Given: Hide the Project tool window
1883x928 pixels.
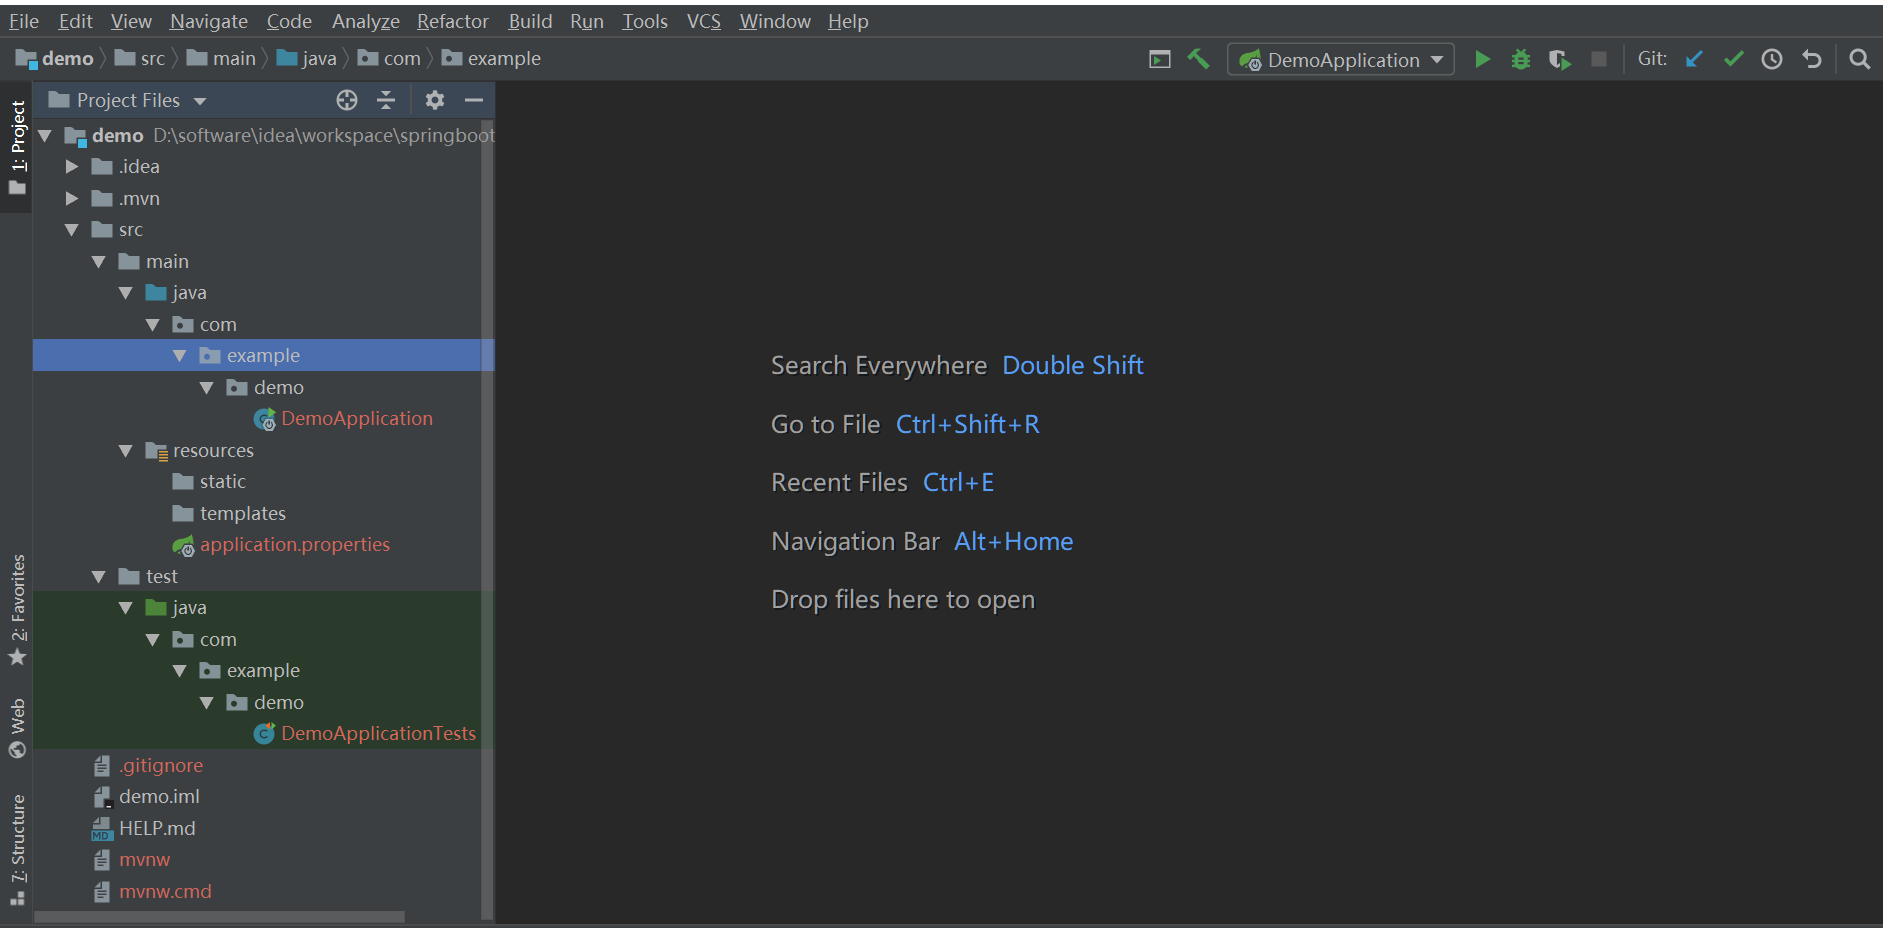Looking at the screenshot, I should [474, 100].
